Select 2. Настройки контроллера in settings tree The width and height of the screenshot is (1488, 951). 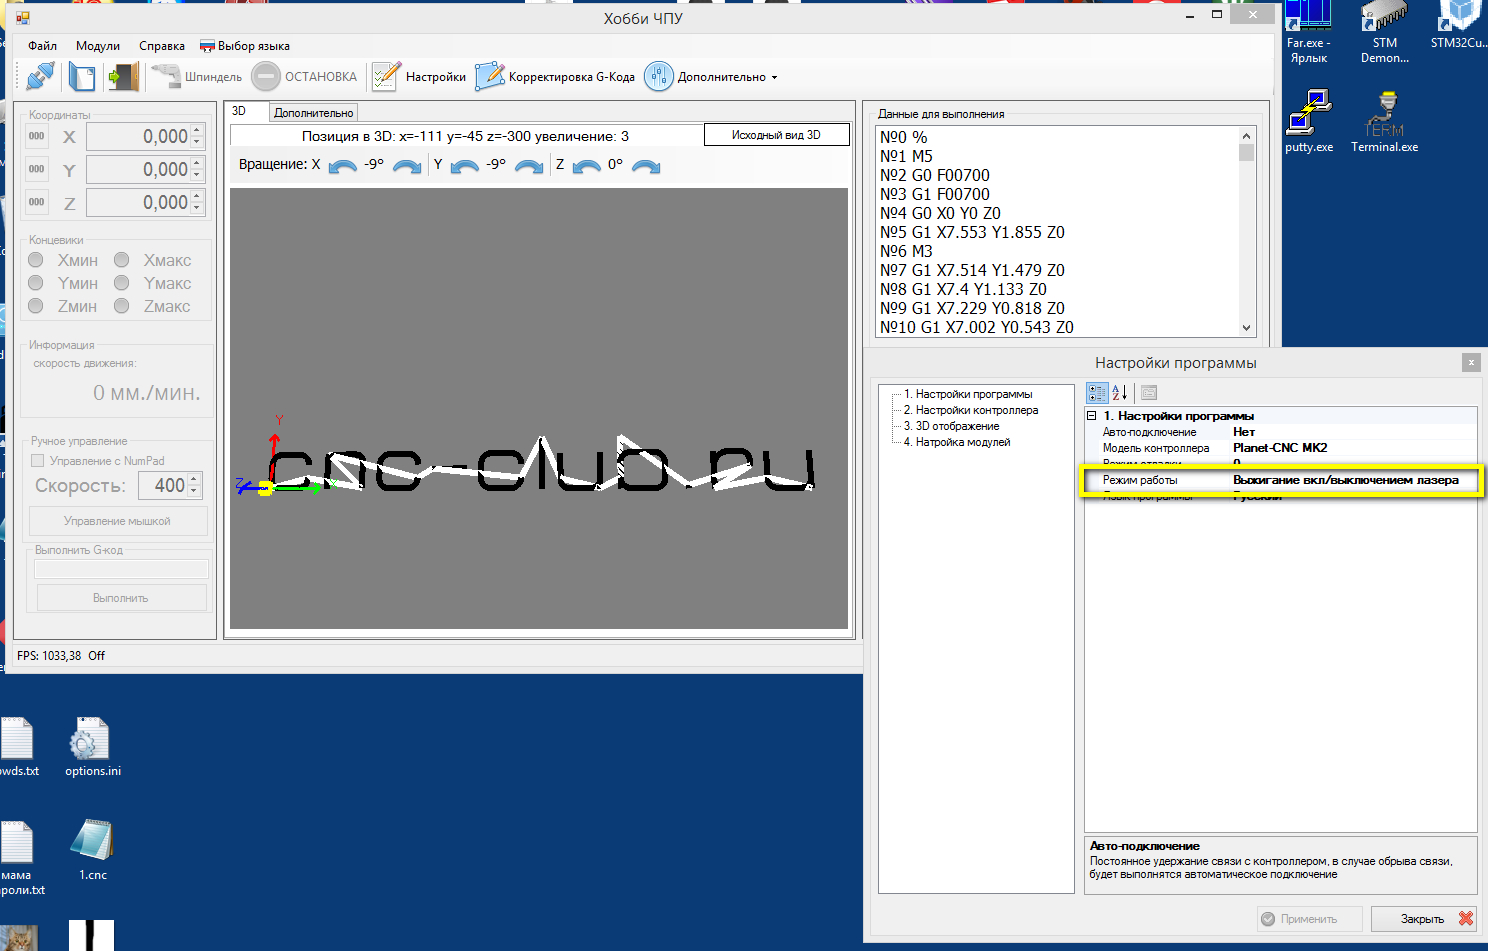[x=971, y=410]
